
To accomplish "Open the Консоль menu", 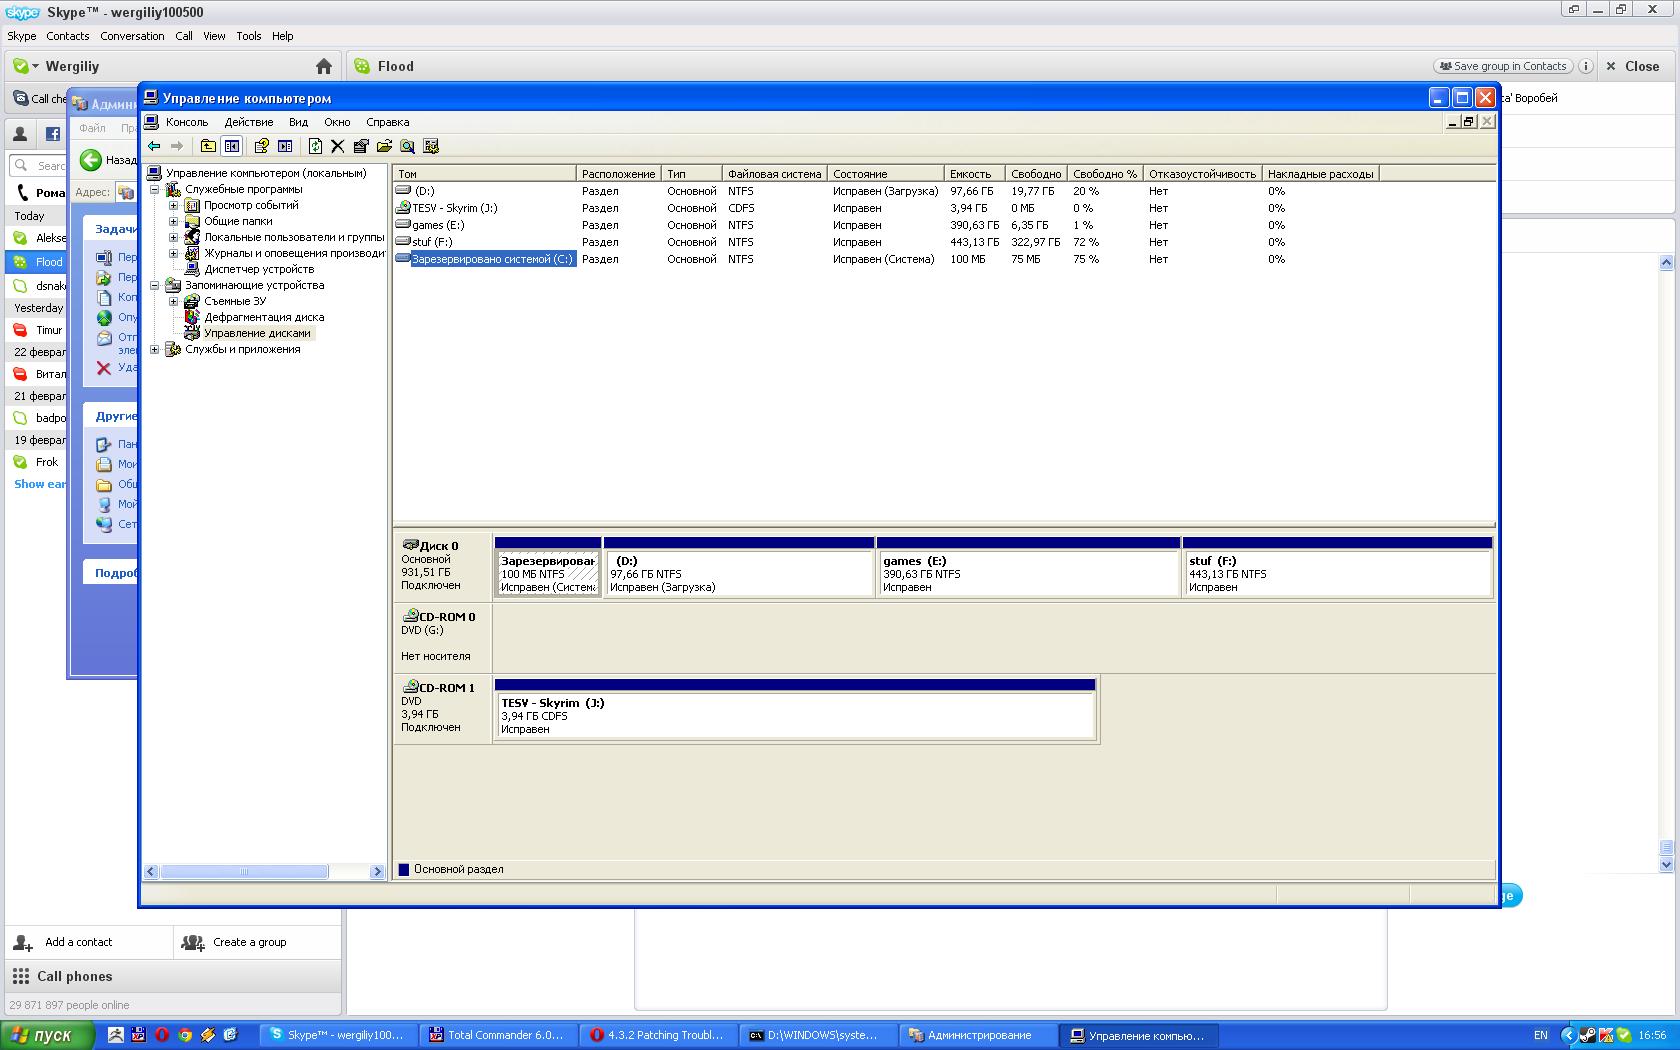I will pos(187,122).
